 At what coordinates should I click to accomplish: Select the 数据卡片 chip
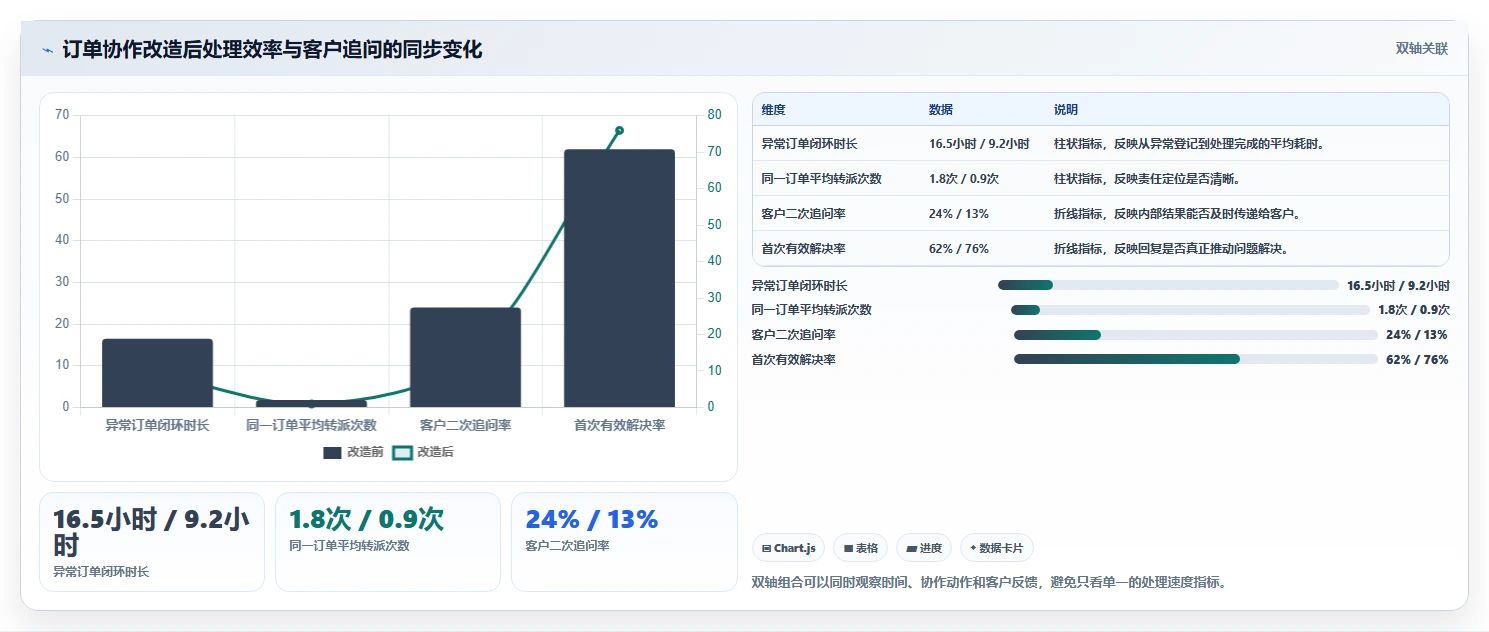(x=996, y=548)
